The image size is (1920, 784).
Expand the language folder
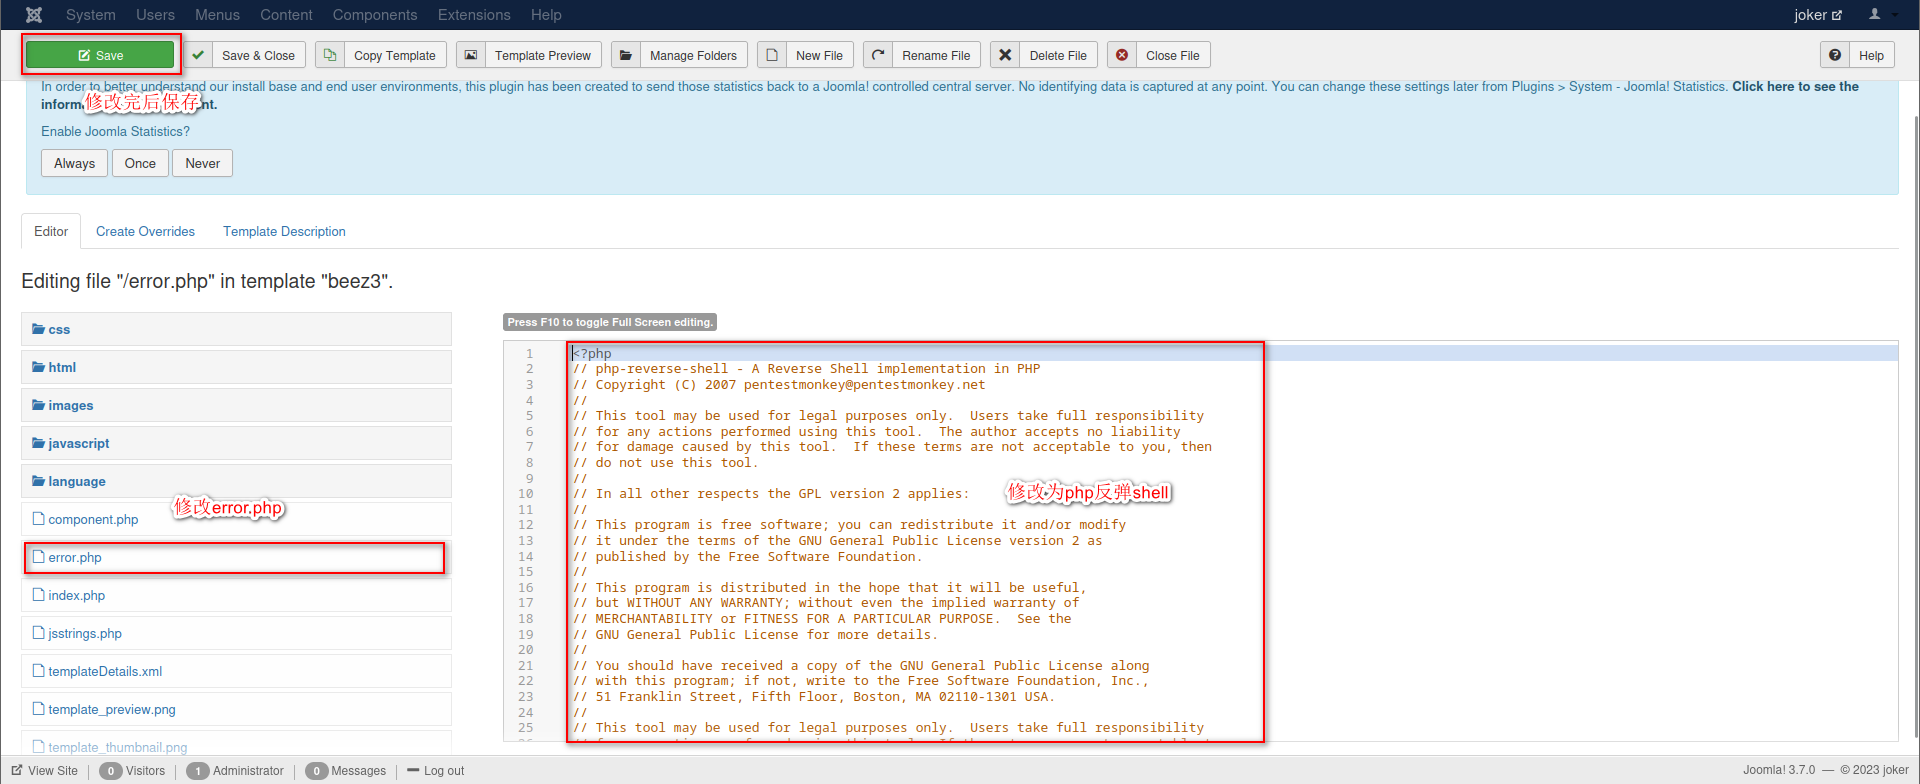click(x=236, y=481)
